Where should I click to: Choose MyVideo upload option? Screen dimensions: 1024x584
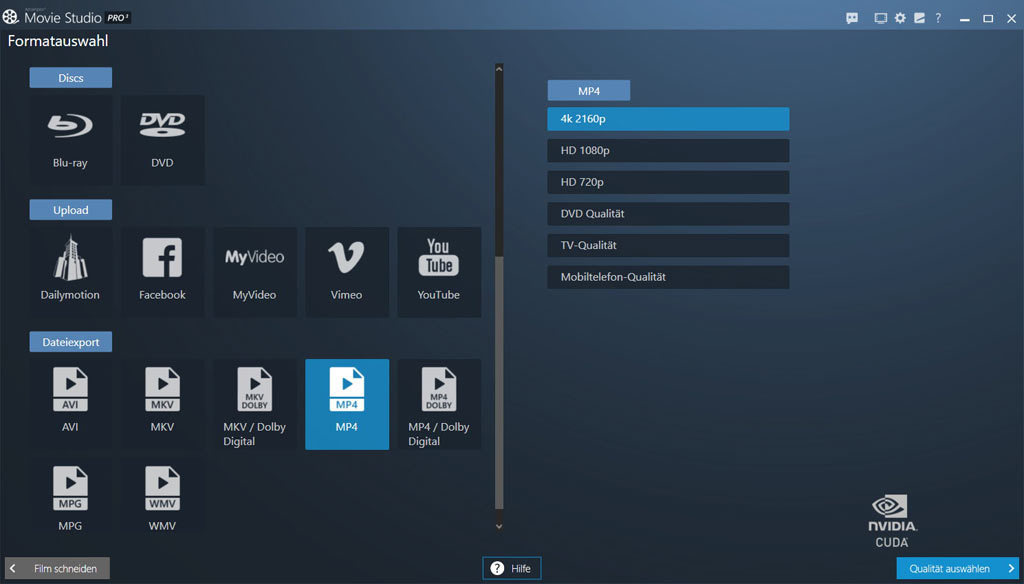[255, 272]
